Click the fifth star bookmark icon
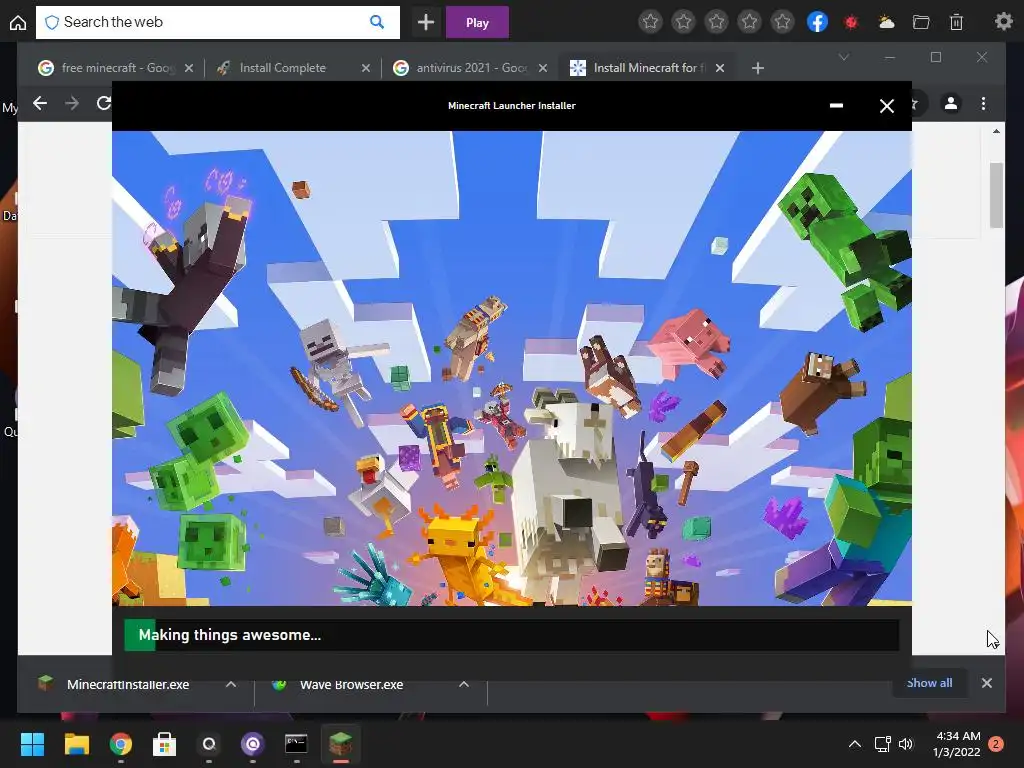Image resolution: width=1024 pixels, height=768 pixels. point(782,22)
